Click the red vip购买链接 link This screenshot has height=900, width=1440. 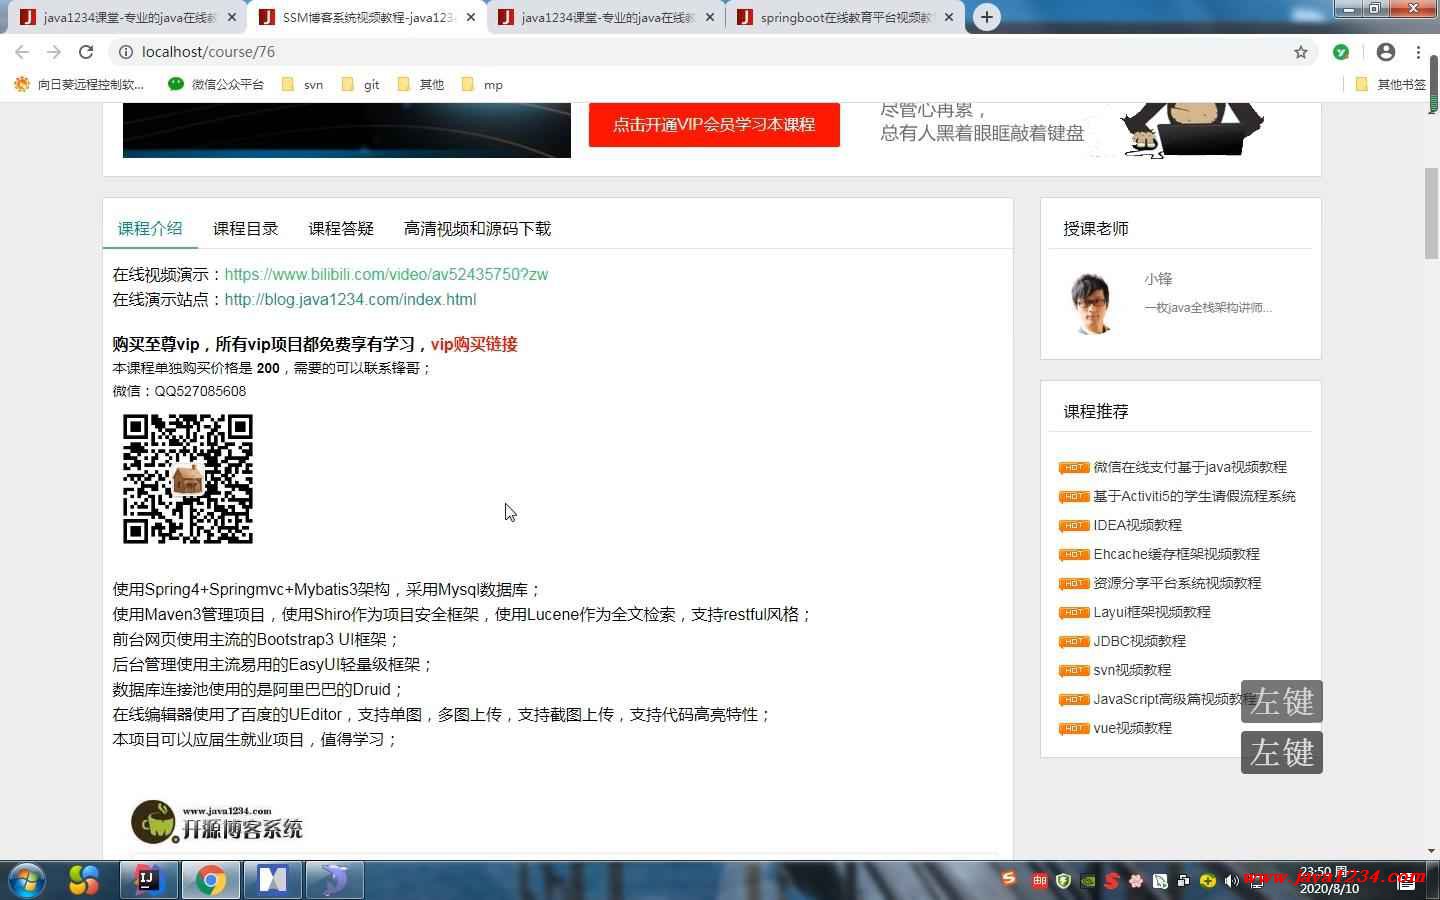[x=474, y=344]
